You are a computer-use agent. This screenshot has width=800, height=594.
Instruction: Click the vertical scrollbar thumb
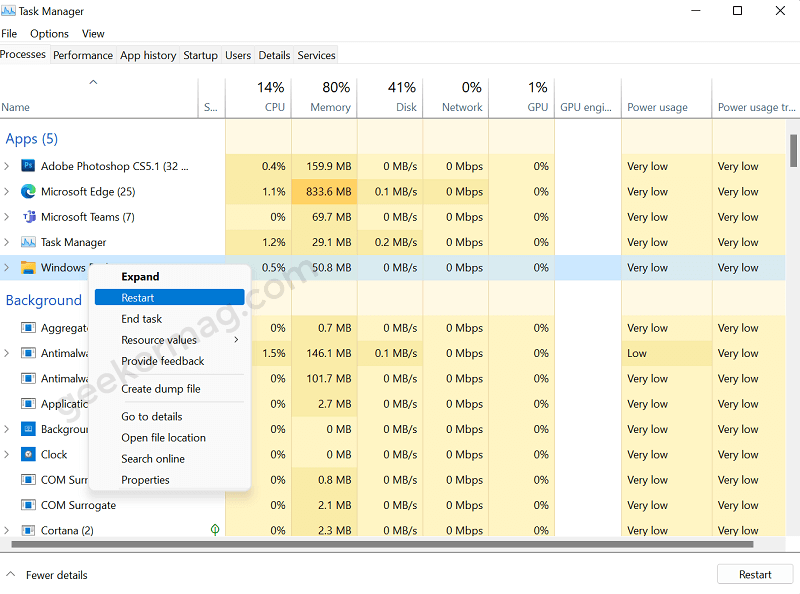793,151
